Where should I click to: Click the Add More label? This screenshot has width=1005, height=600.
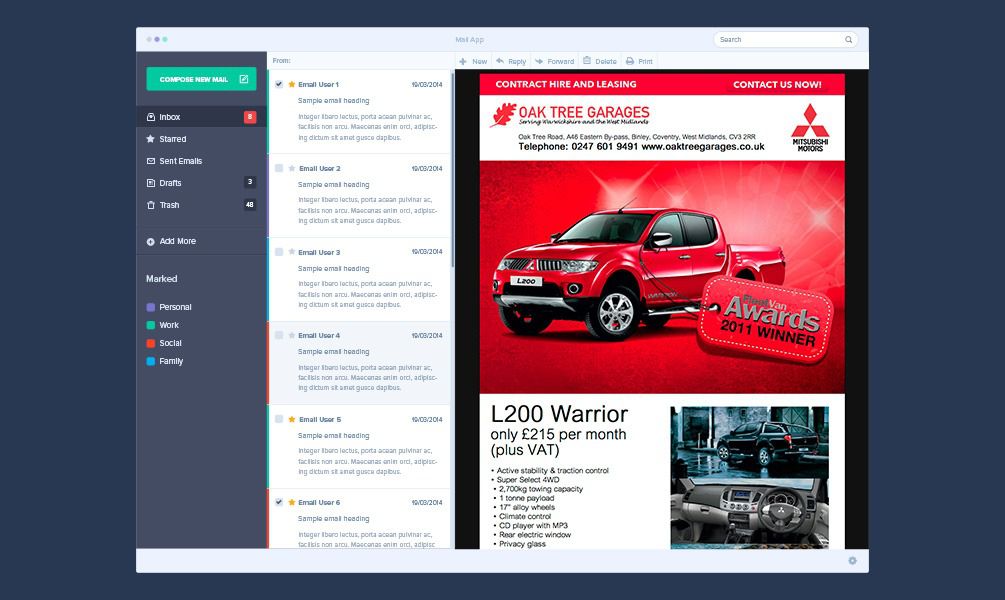178,241
